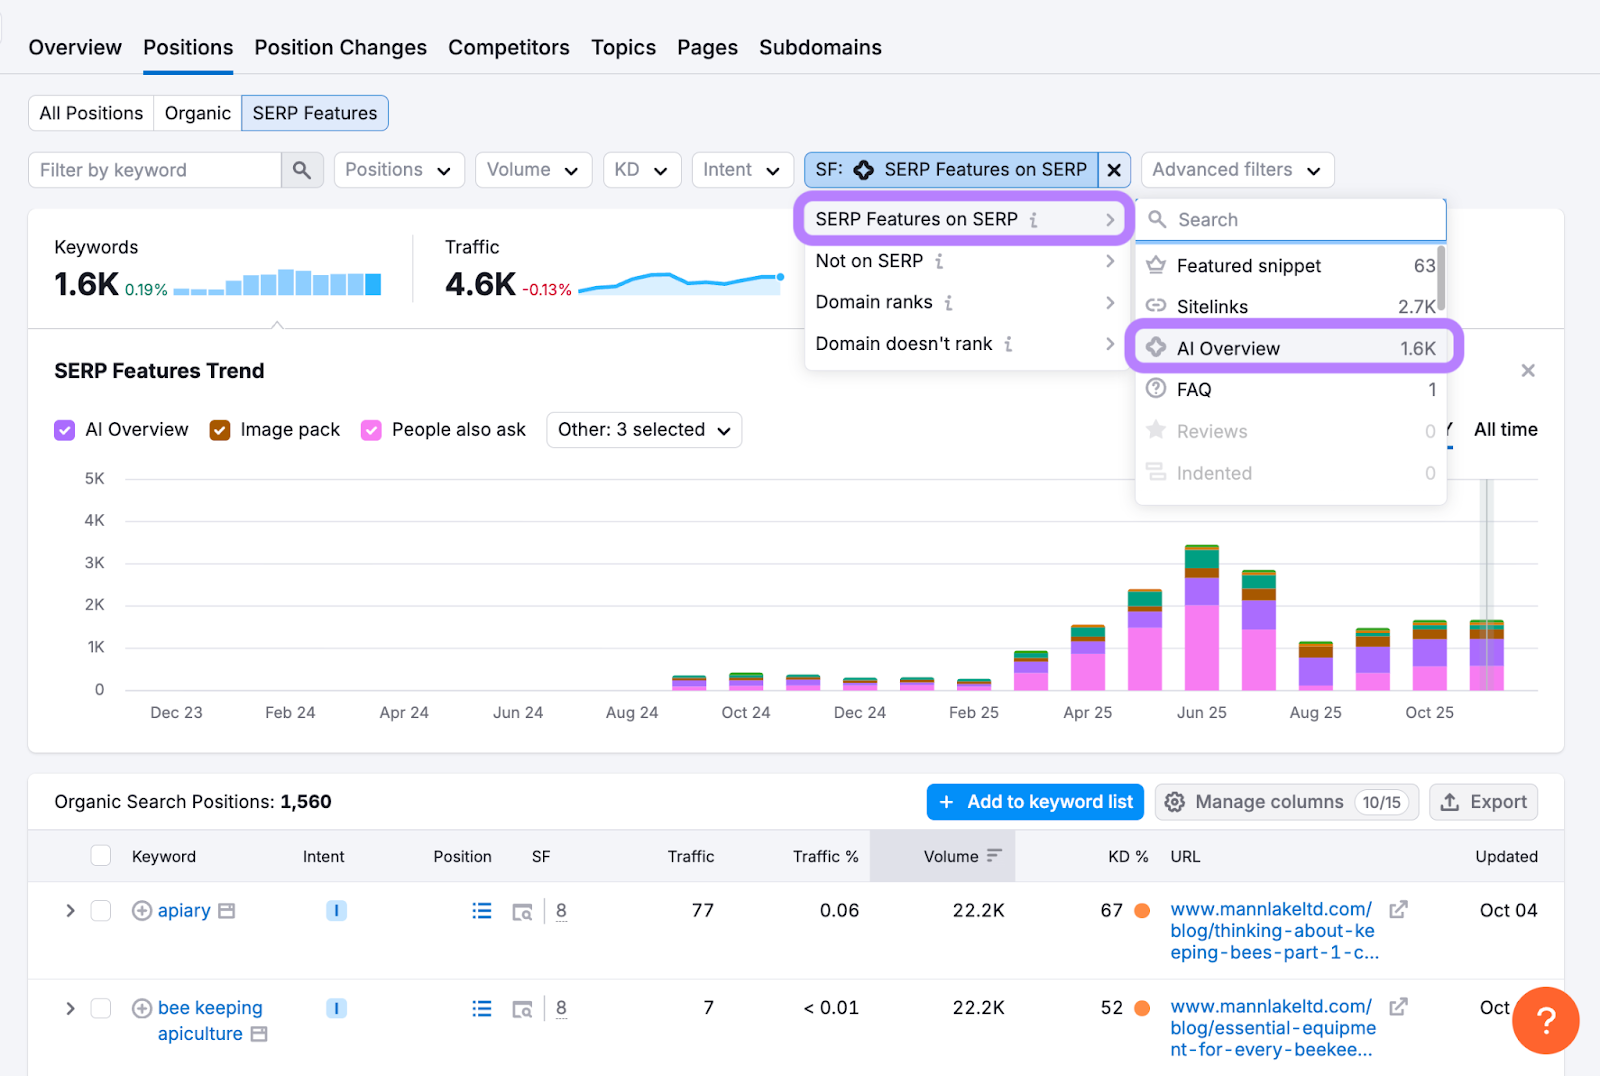Click the volume column sort icon
This screenshot has height=1076, width=1600.
click(994, 856)
